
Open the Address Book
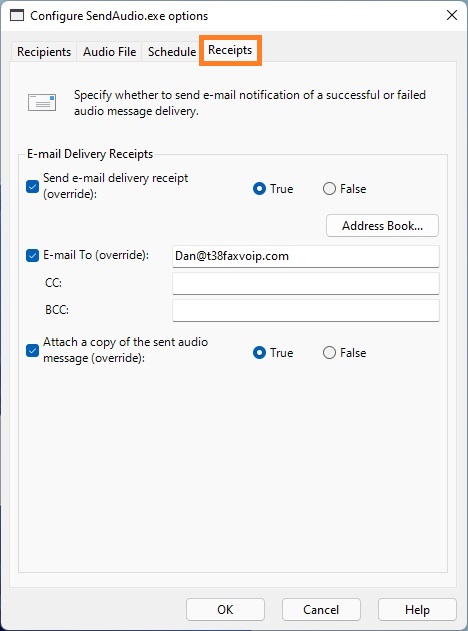[x=382, y=225]
